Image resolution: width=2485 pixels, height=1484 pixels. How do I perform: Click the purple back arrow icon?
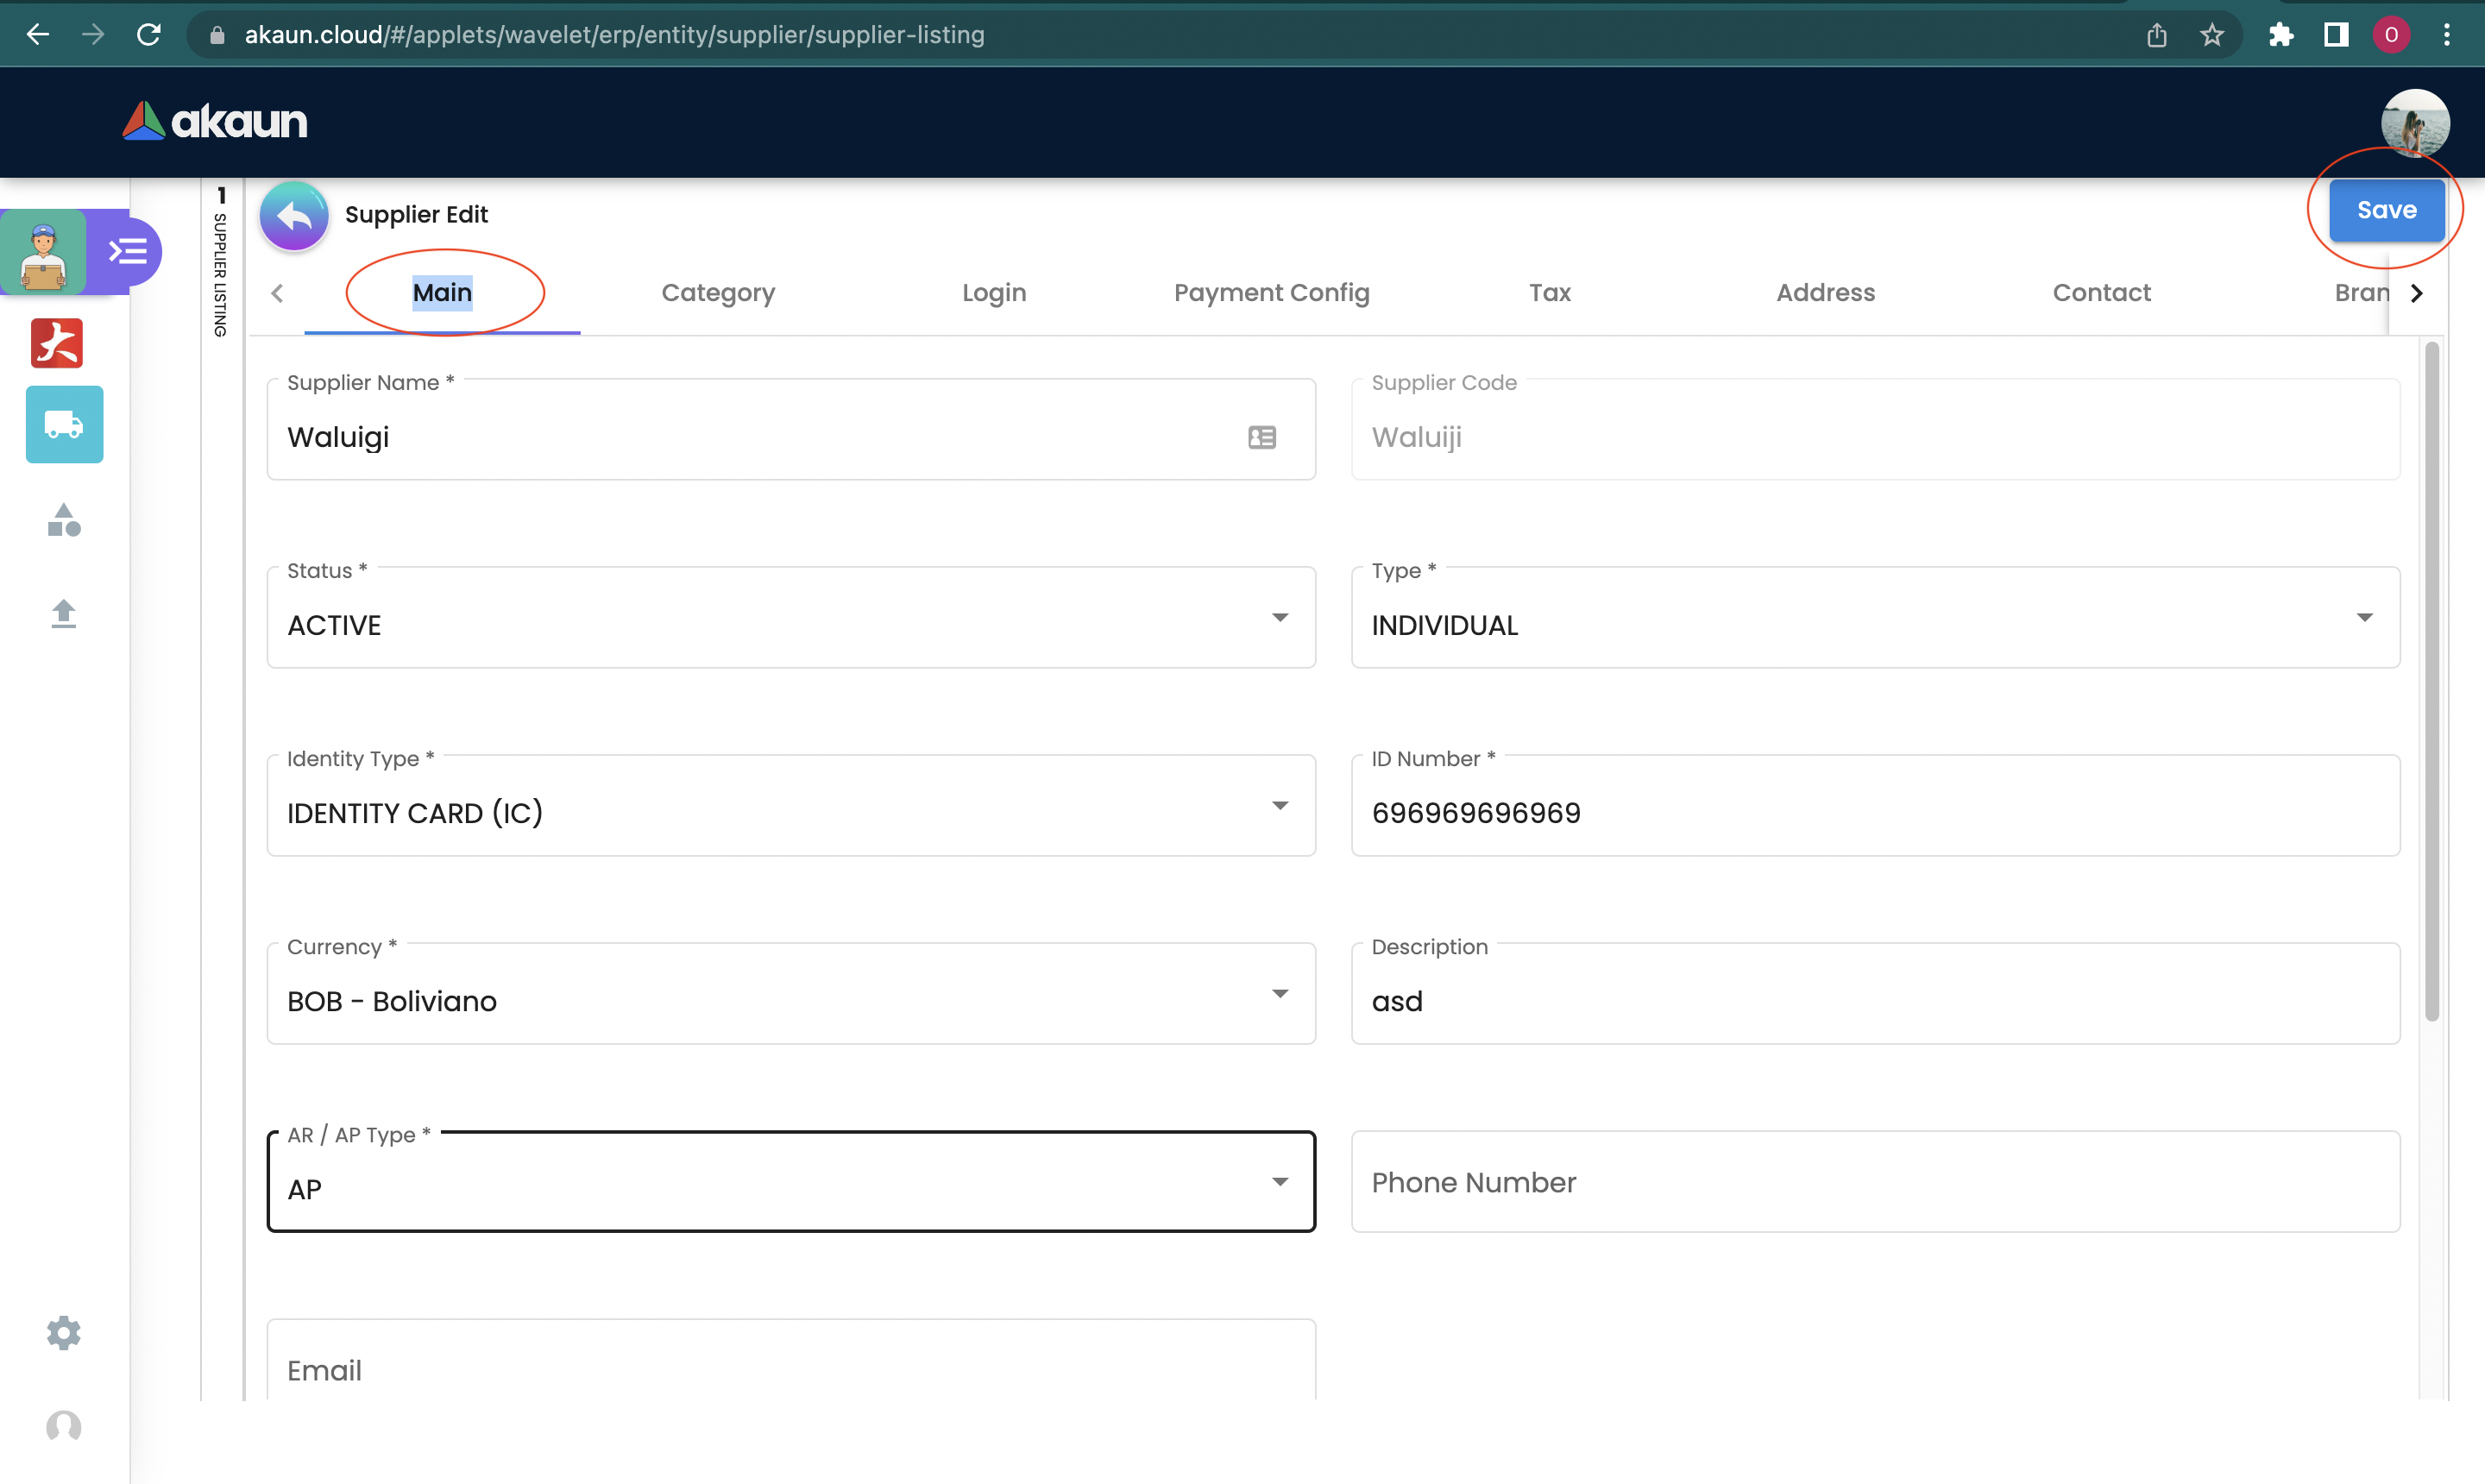(x=294, y=216)
